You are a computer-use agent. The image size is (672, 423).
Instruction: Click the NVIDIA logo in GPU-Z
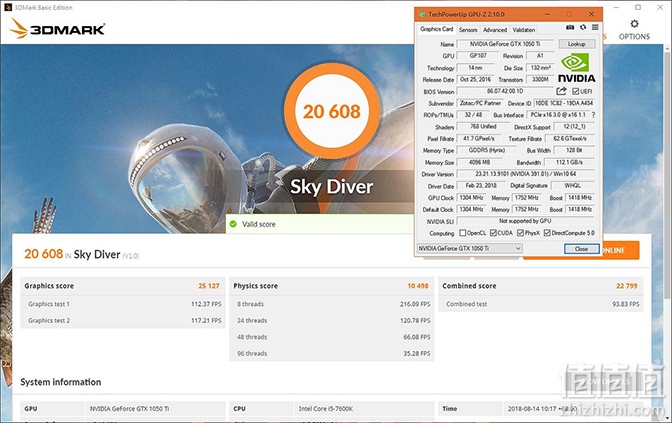click(x=576, y=68)
